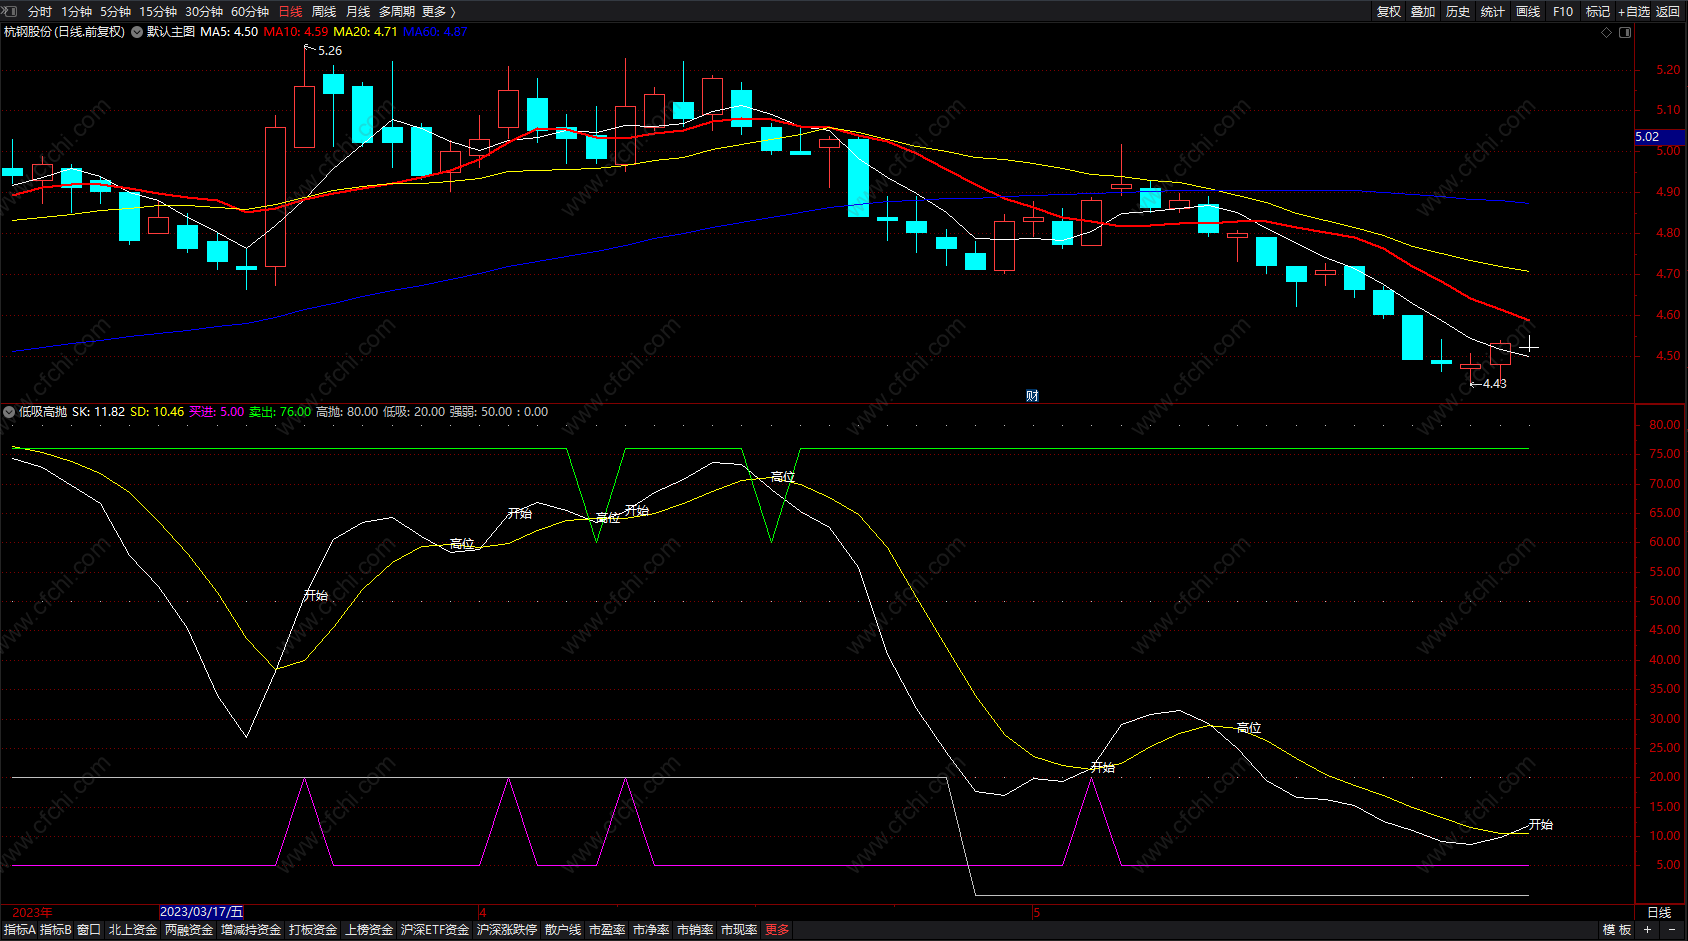Expand 更多 period options
Image resolution: width=1688 pixels, height=941 pixels.
coord(439,11)
